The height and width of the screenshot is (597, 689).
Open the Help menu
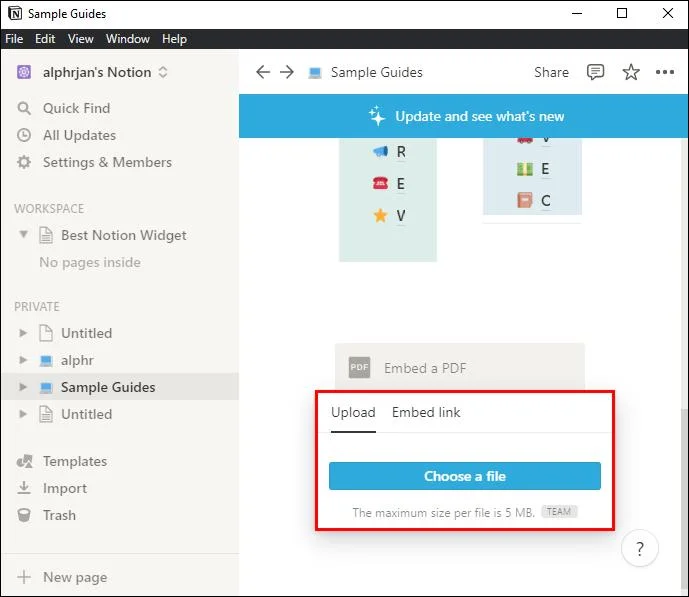pyautogui.click(x=174, y=39)
